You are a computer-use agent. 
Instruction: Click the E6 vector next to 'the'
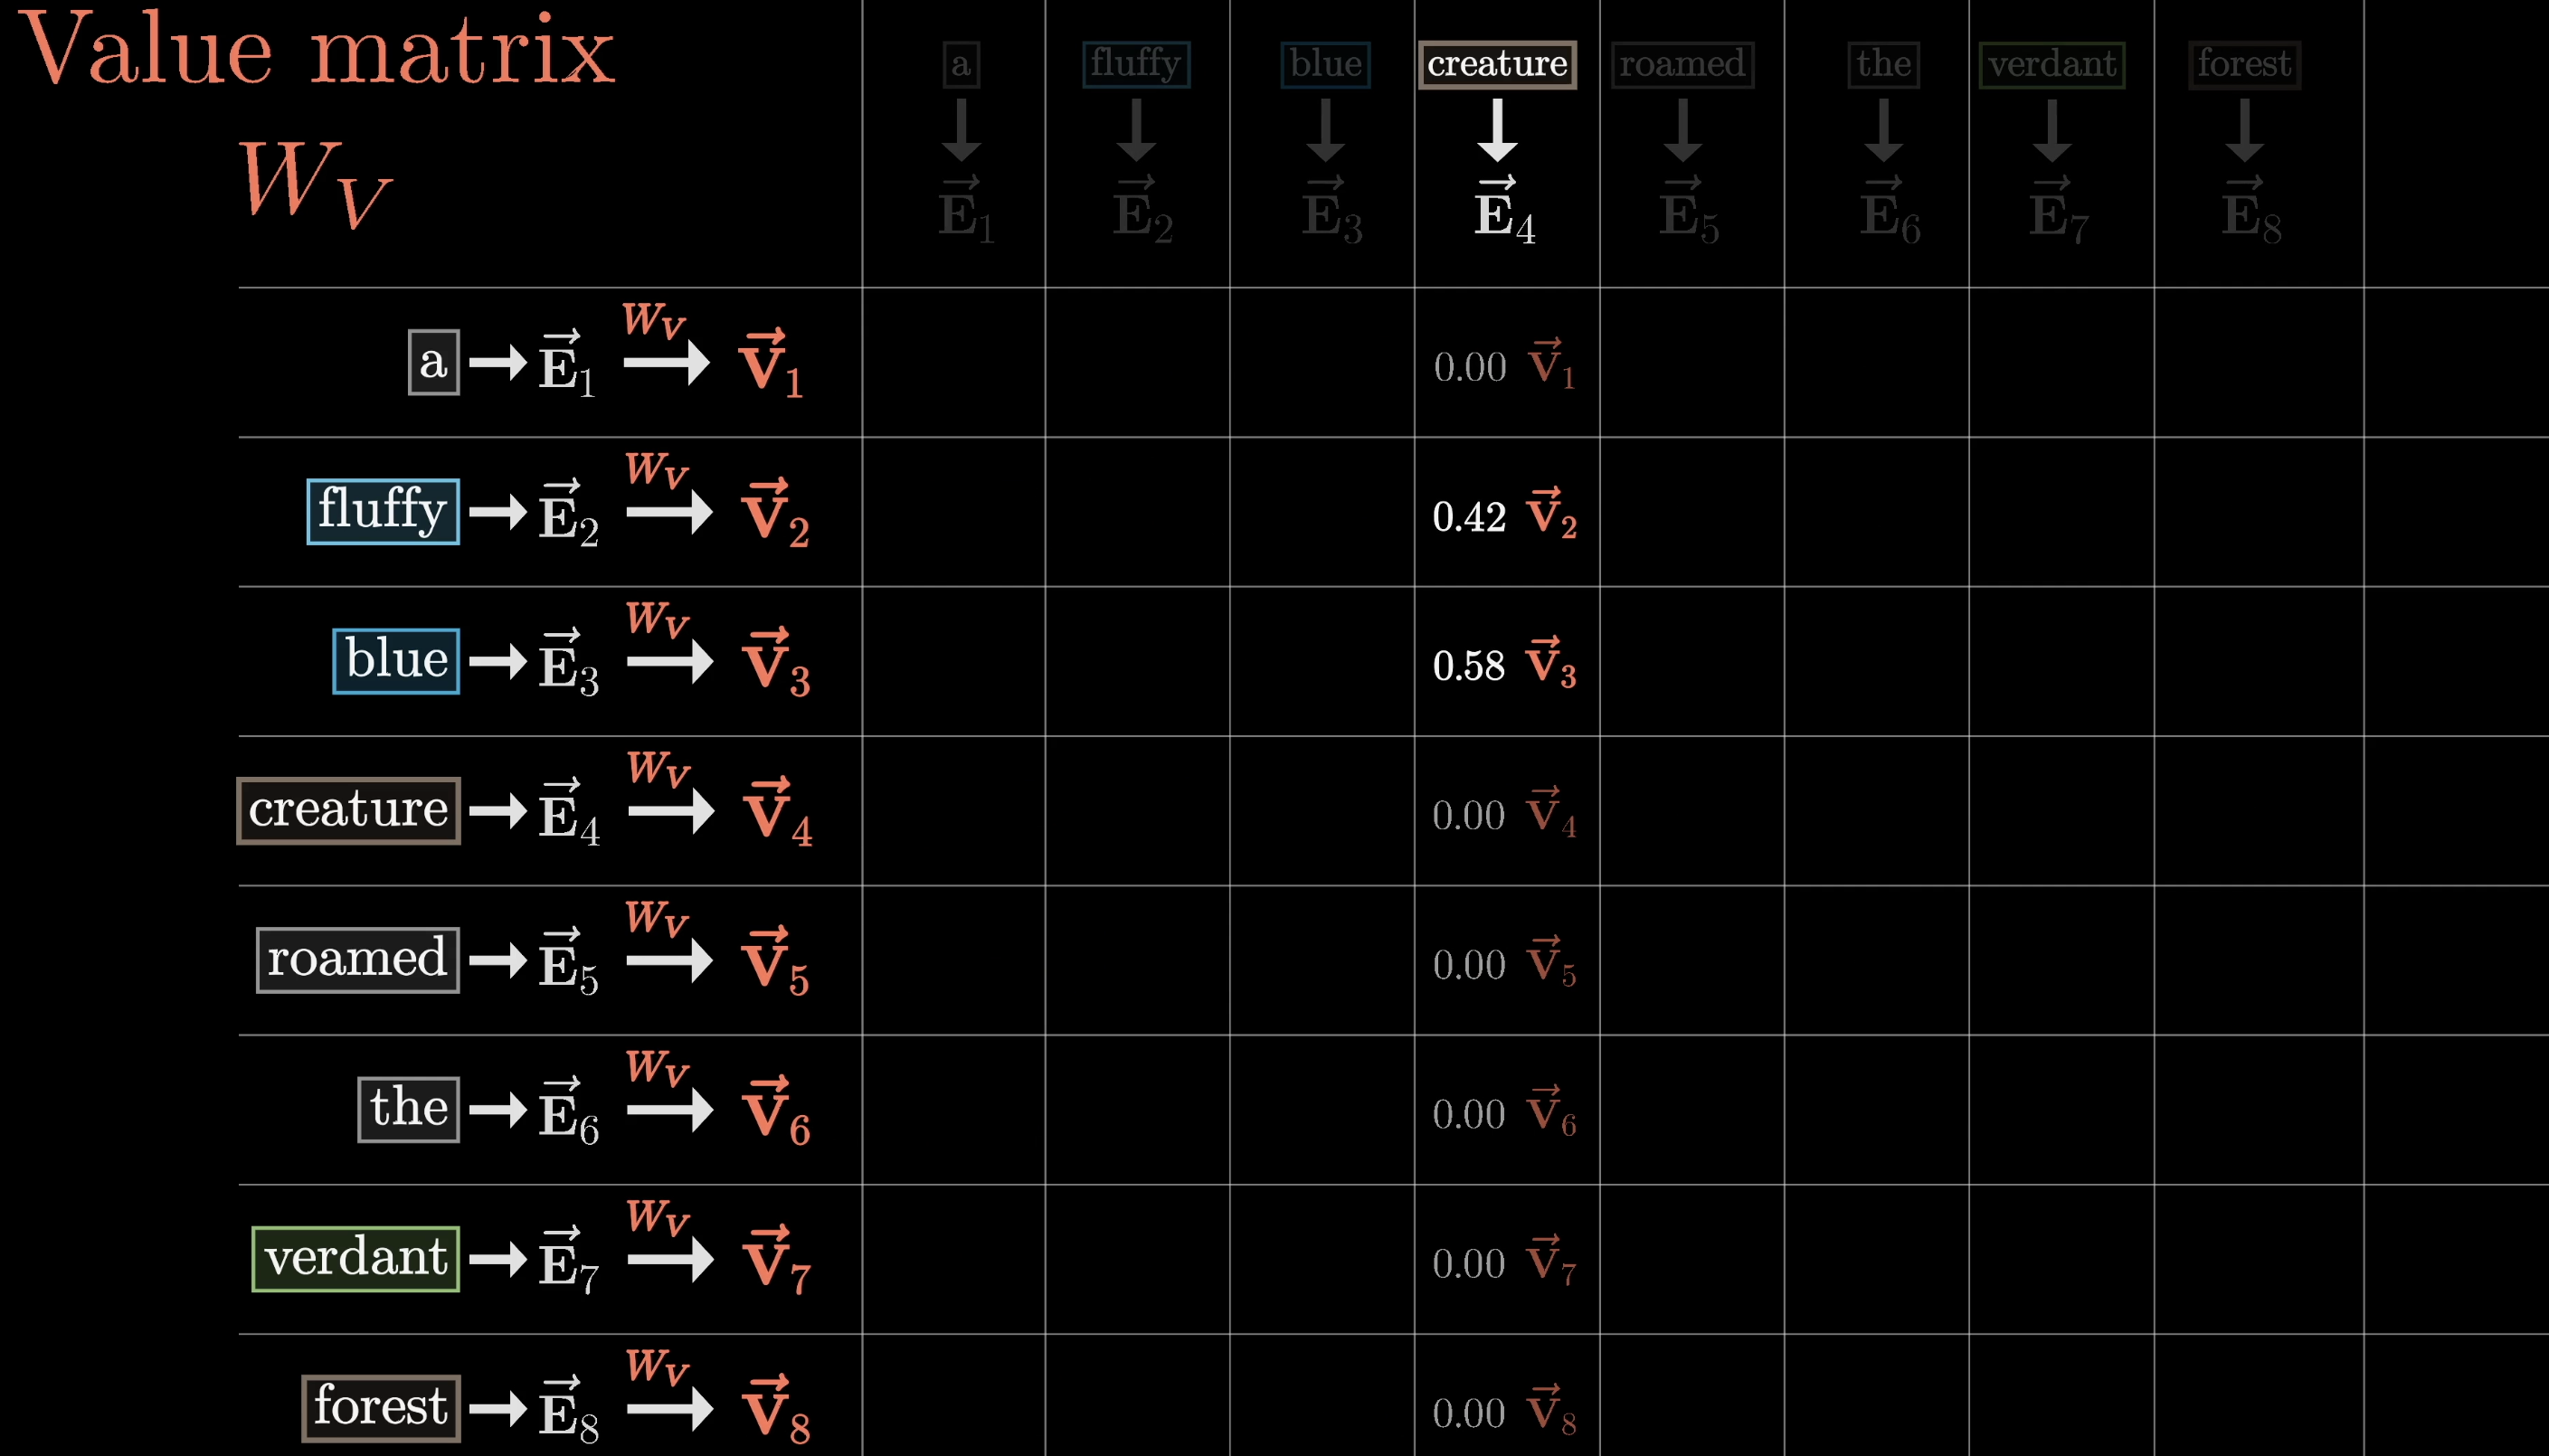pyautogui.click(x=568, y=1111)
